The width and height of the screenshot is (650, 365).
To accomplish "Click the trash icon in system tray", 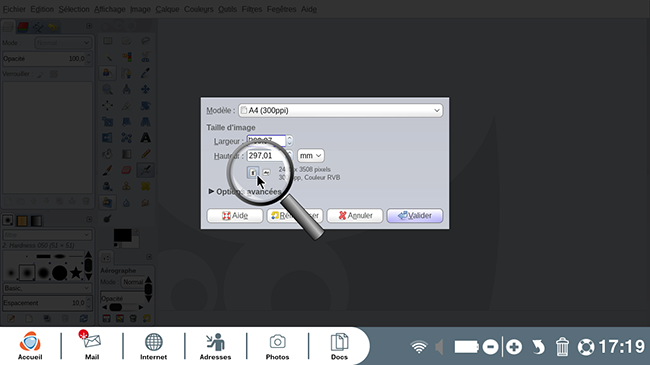I will click(562, 347).
